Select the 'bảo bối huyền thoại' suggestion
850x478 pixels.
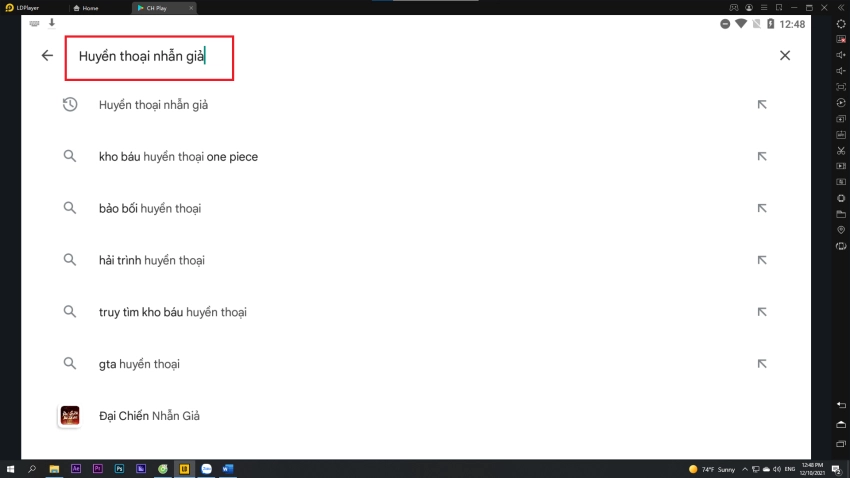150,208
